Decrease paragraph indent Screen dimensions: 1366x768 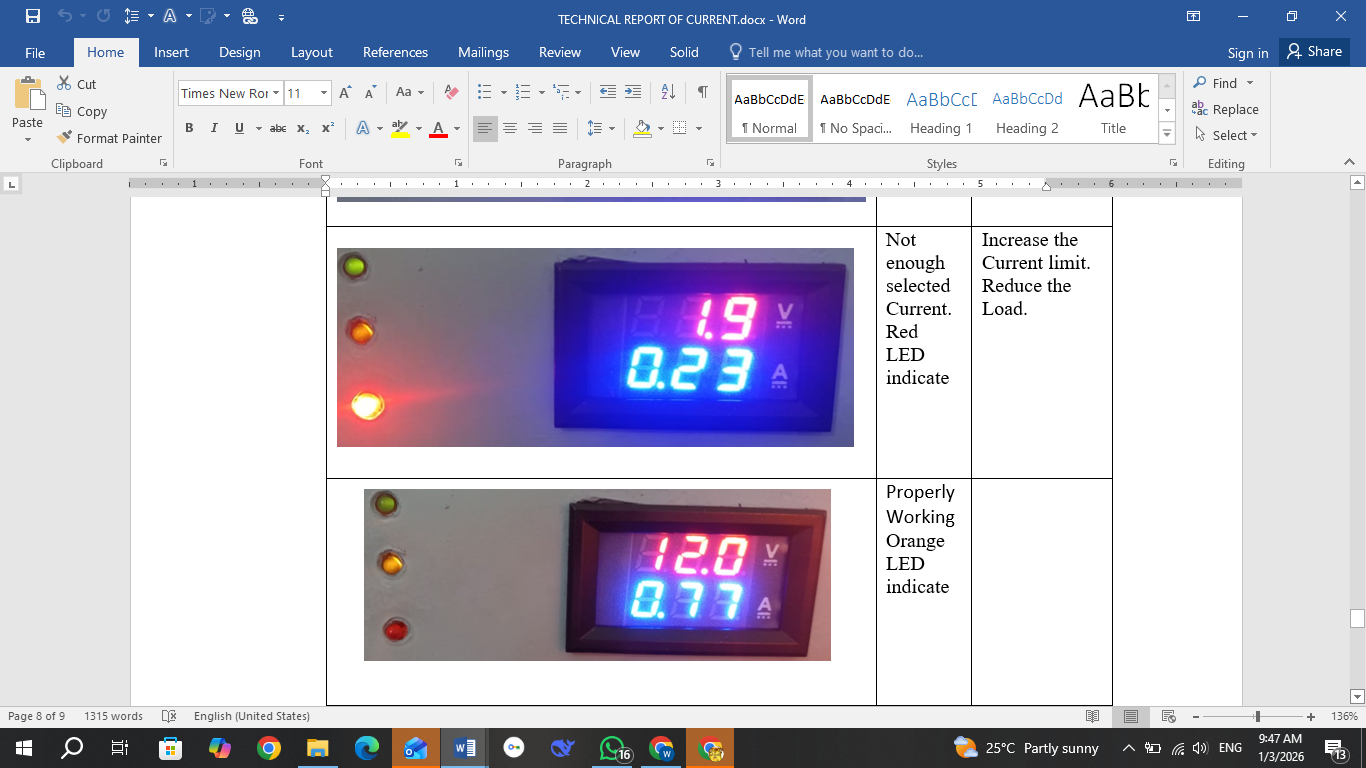coord(607,92)
